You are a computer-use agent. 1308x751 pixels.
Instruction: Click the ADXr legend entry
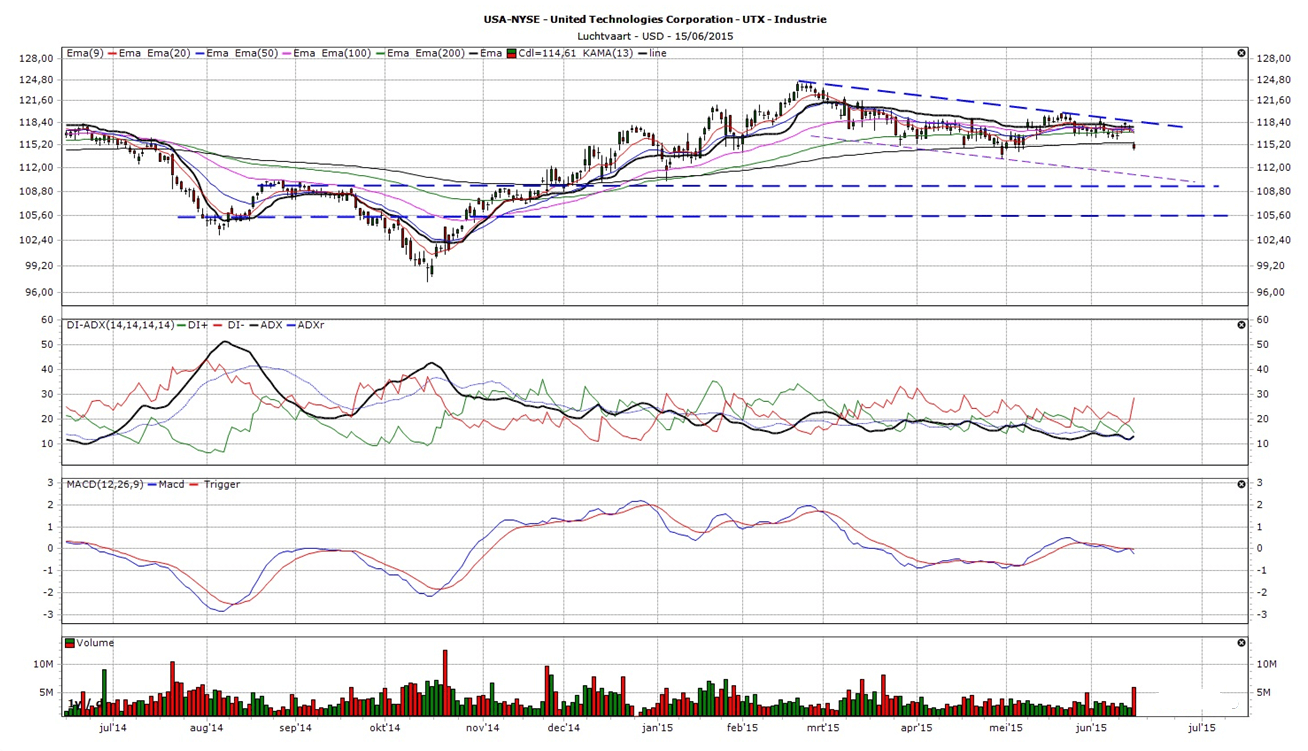tap(313, 325)
